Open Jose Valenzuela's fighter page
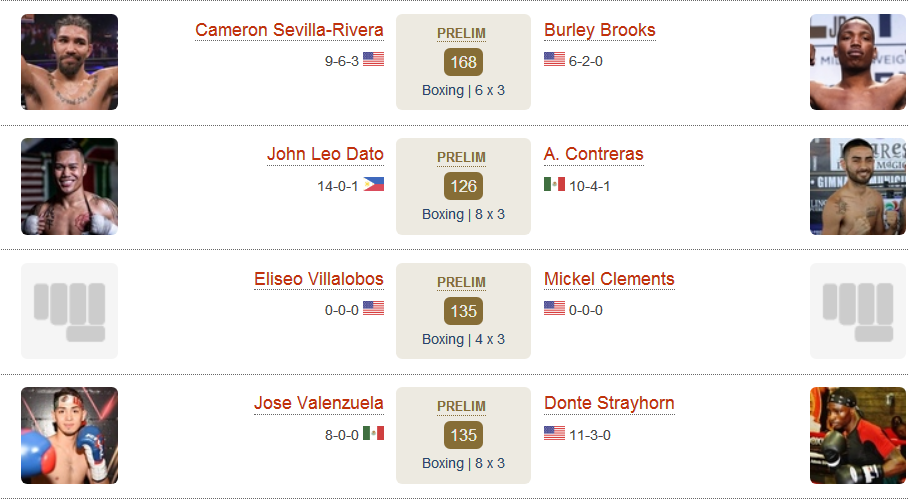The height and width of the screenshot is (499, 923). click(x=318, y=403)
